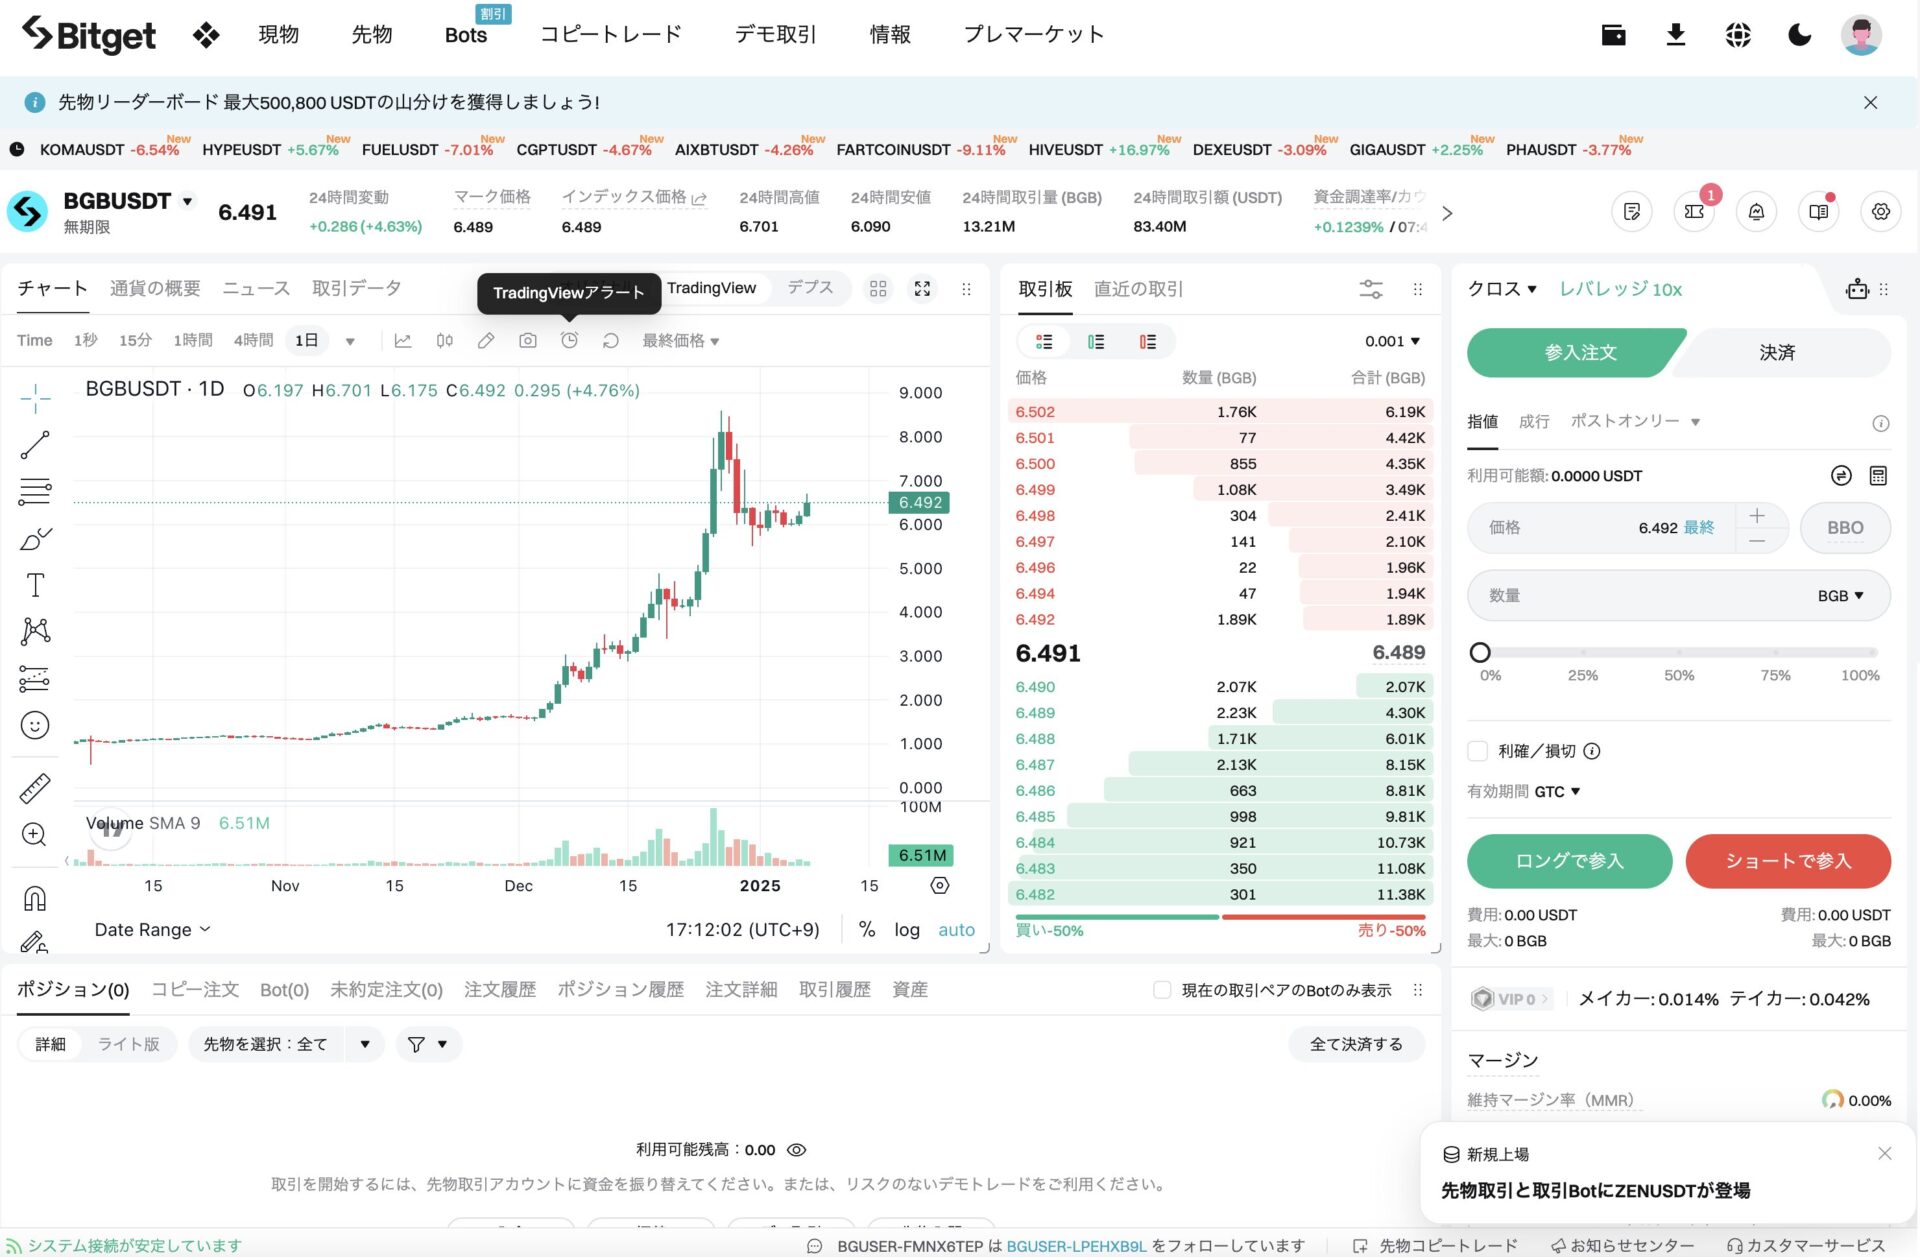Enable the magnet snapping tool
Image resolution: width=1920 pixels, height=1257 pixels.
pyautogui.click(x=35, y=897)
